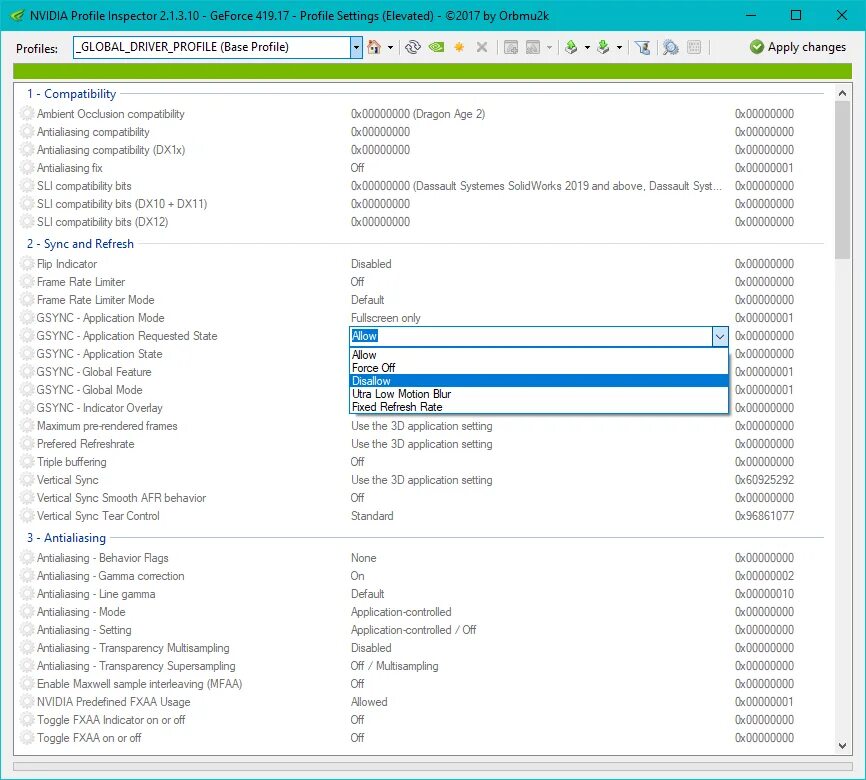
Task: Remove application from profile icon
Action: pyautogui.click(x=533, y=47)
